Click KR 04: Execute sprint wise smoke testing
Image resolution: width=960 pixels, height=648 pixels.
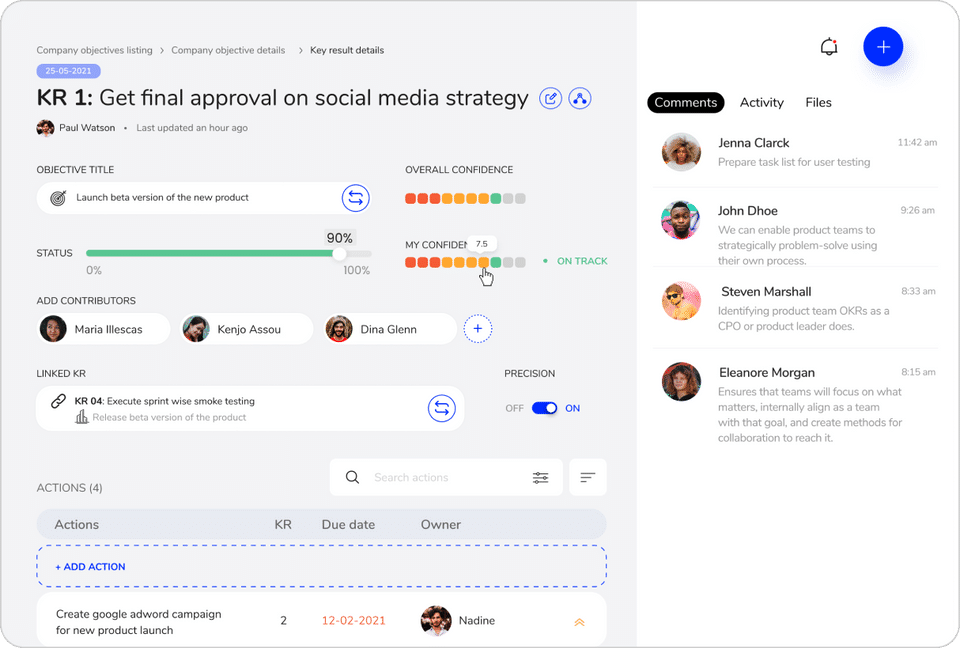(x=165, y=401)
